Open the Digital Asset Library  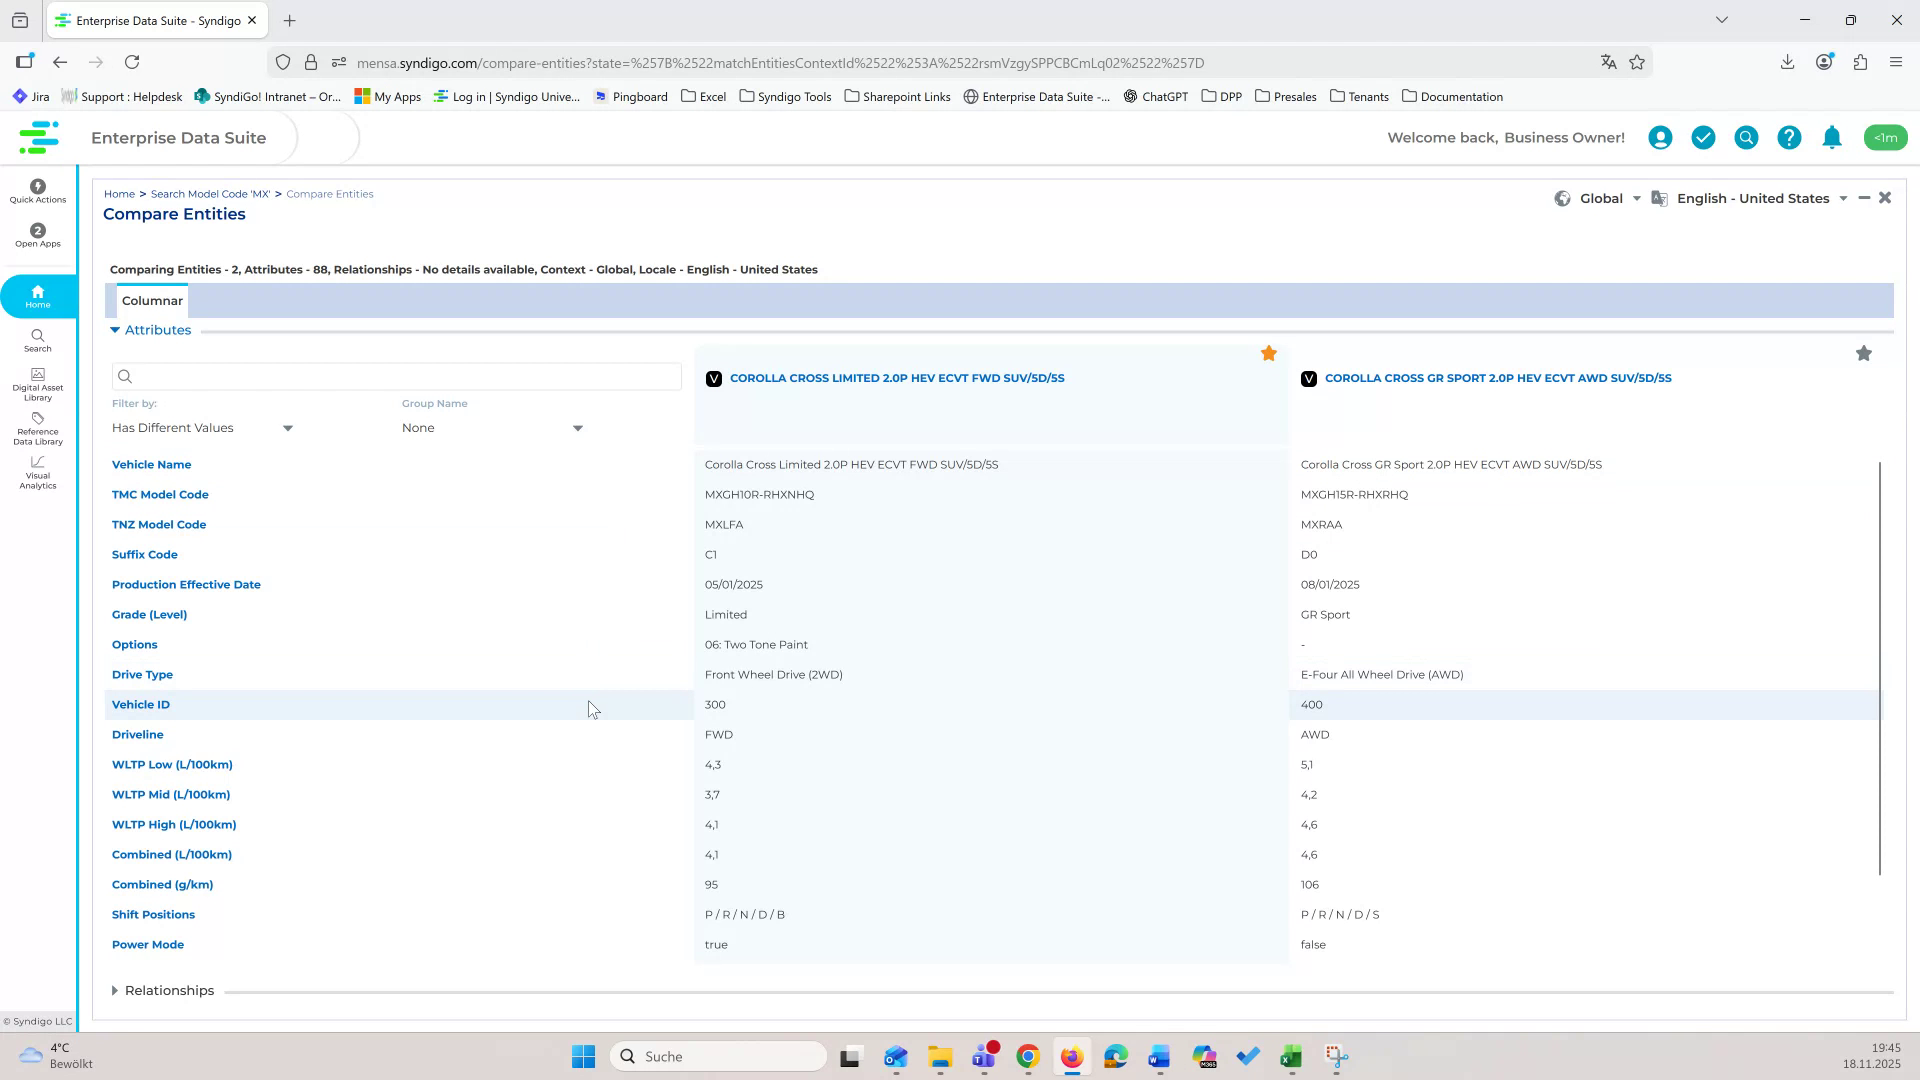point(37,383)
